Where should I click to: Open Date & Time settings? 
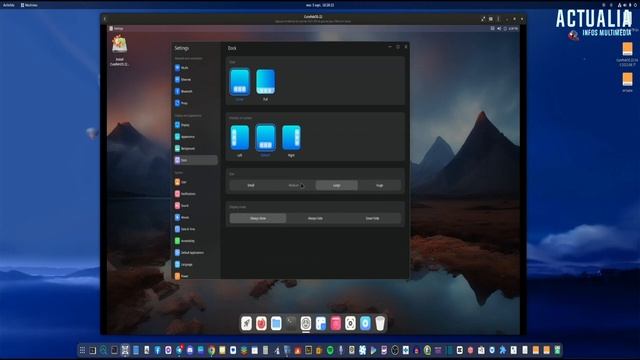coord(195,229)
